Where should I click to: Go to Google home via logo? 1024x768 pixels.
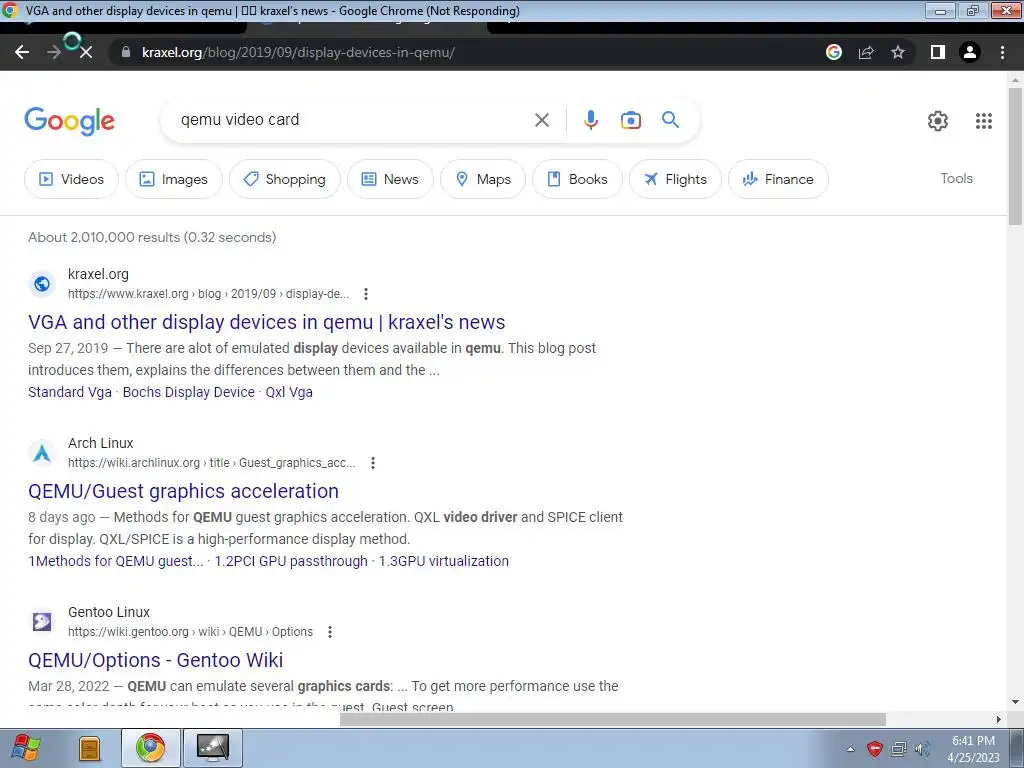coord(70,121)
